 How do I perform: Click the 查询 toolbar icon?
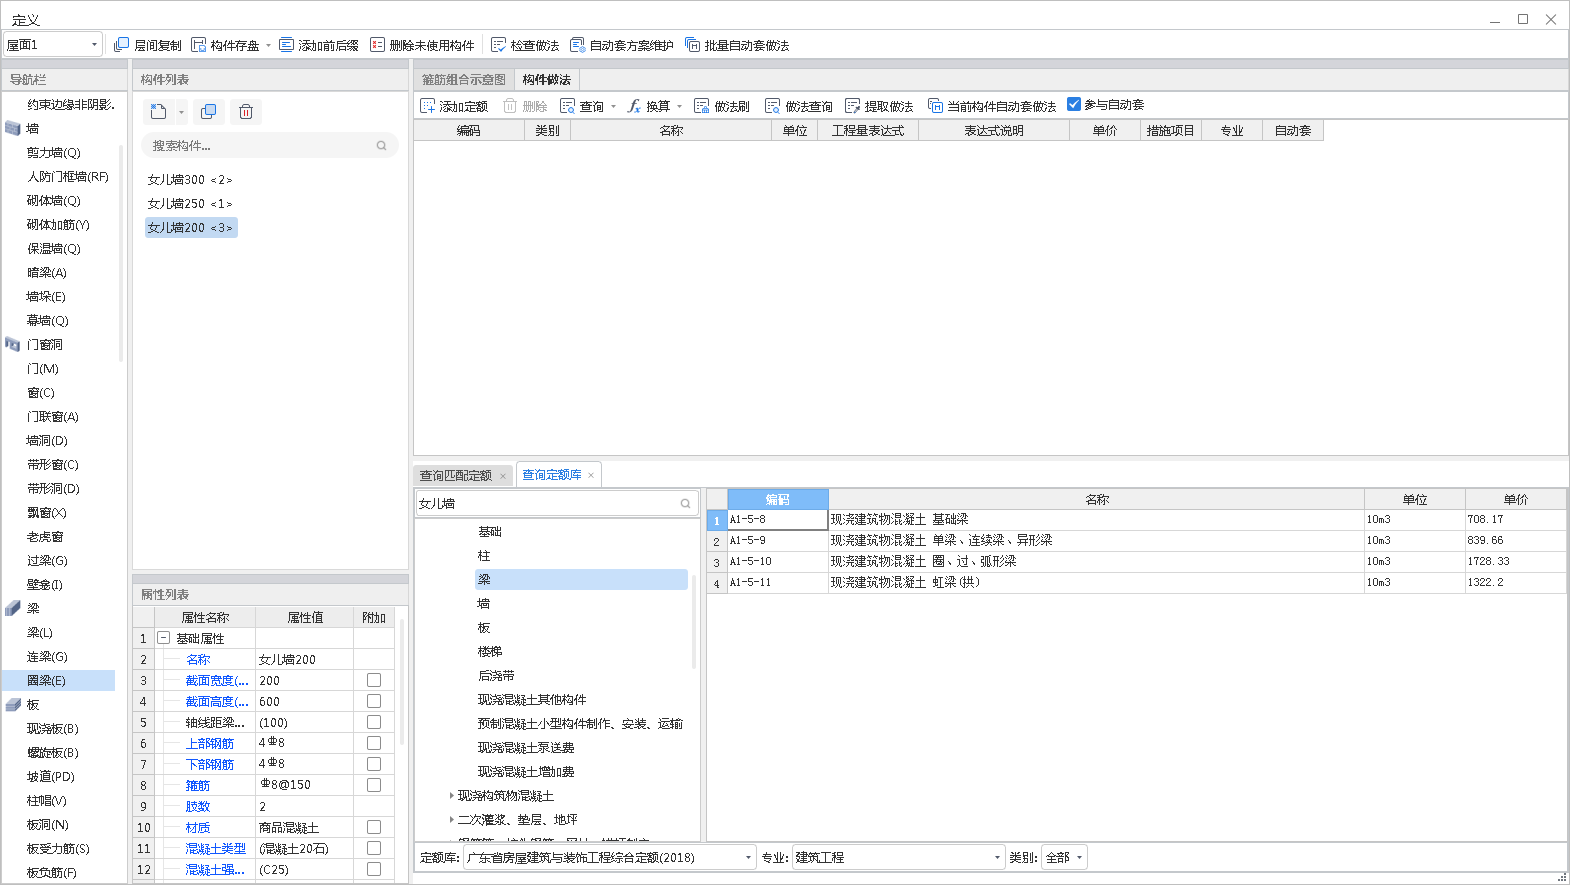point(568,106)
